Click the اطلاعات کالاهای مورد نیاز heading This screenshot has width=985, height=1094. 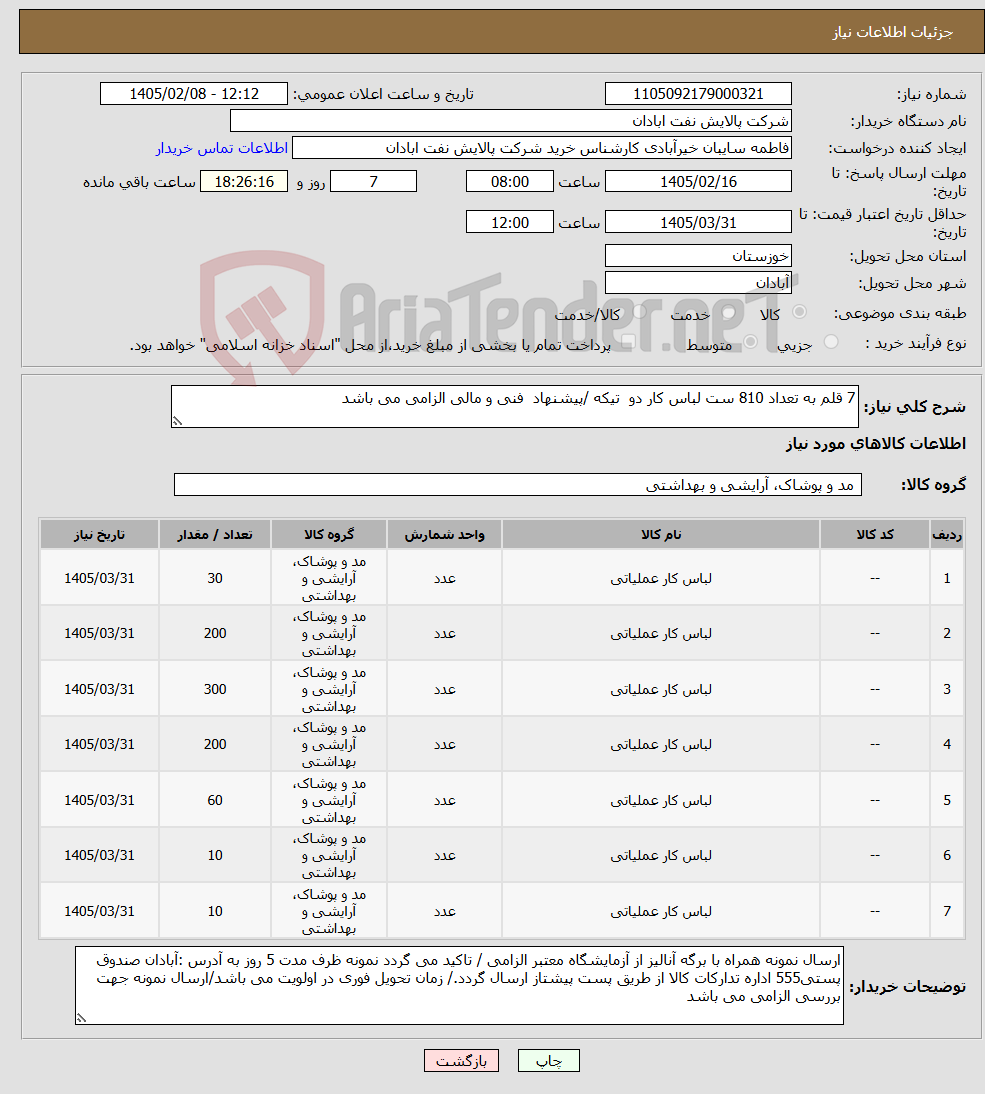pyautogui.click(x=875, y=444)
